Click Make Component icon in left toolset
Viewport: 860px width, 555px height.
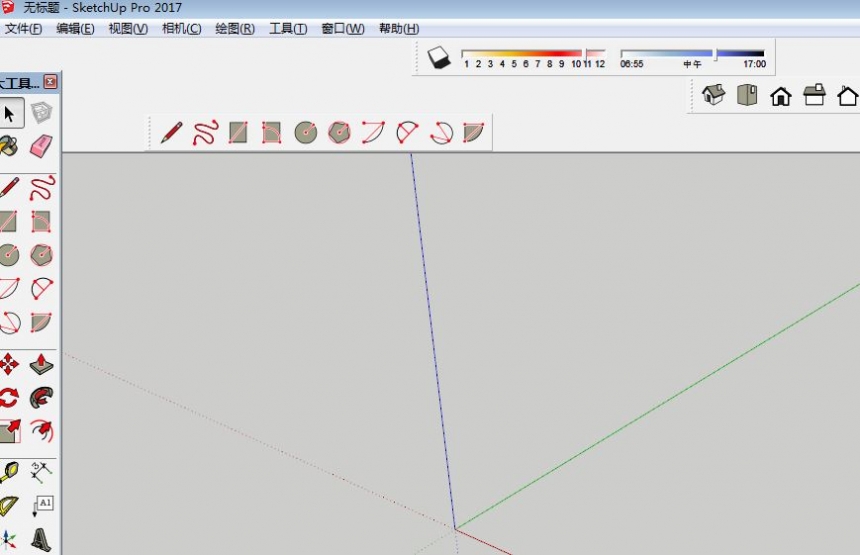(41, 113)
